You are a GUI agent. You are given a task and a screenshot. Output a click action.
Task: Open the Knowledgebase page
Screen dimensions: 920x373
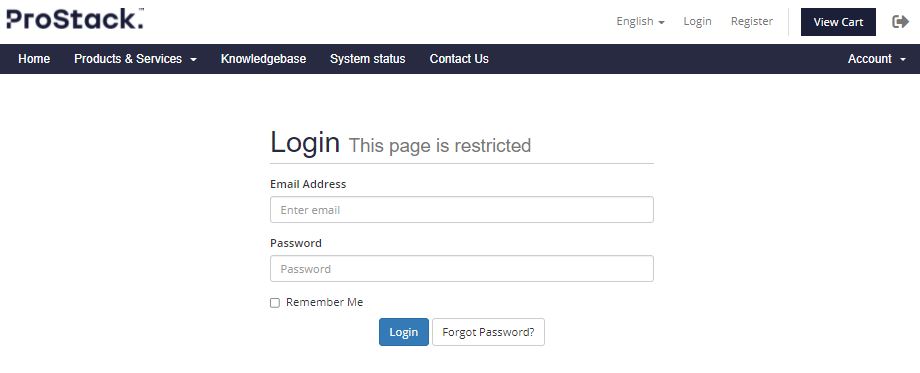(x=263, y=59)
